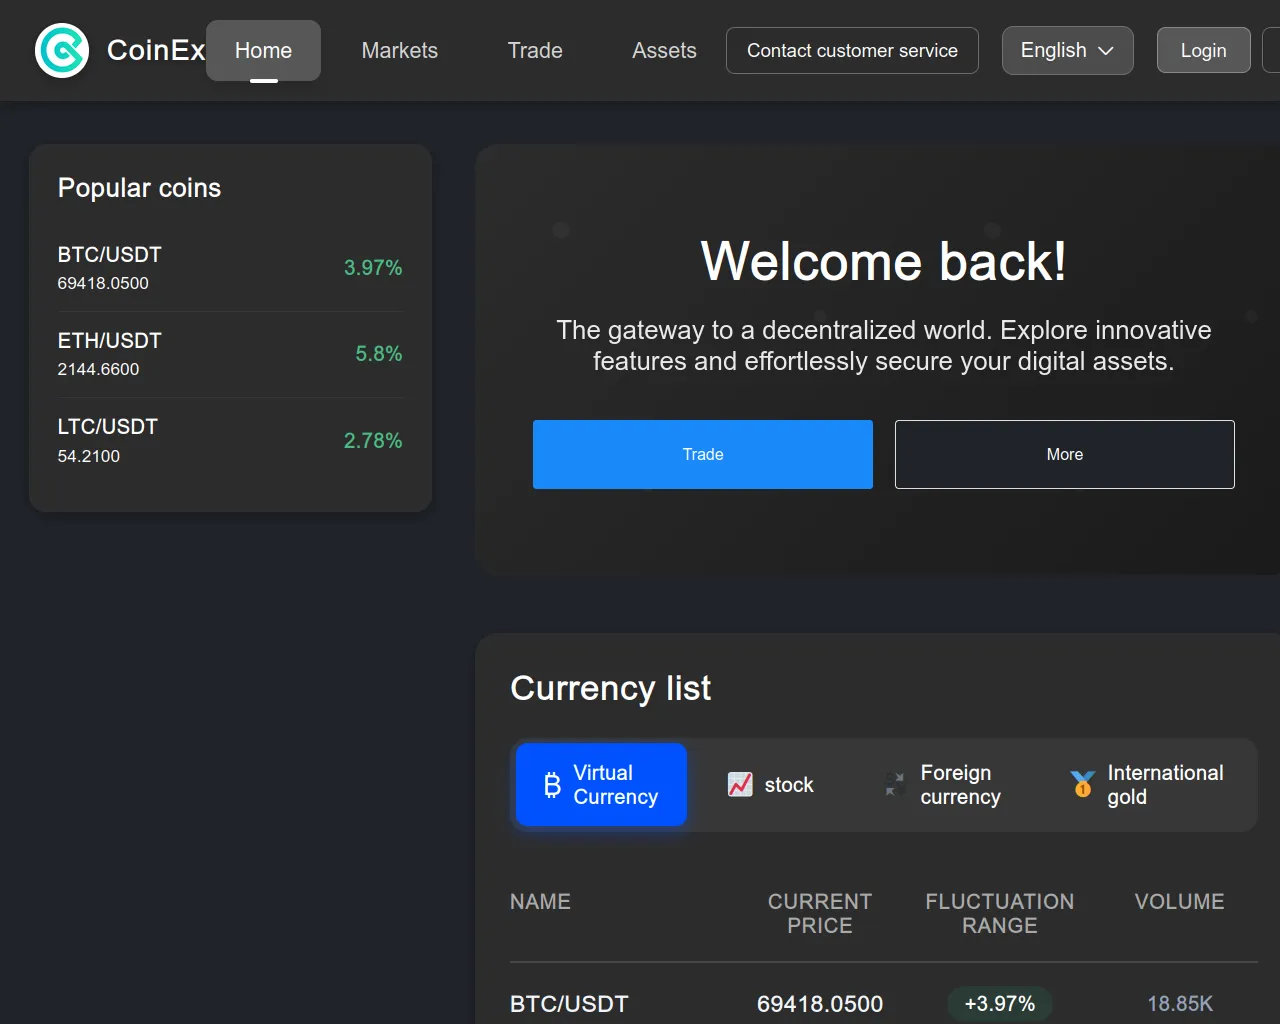This screenshot has height=1024, width=1280.
Task: Open the BTC/USDT row in Currency list
Action: coord(569,1003)
